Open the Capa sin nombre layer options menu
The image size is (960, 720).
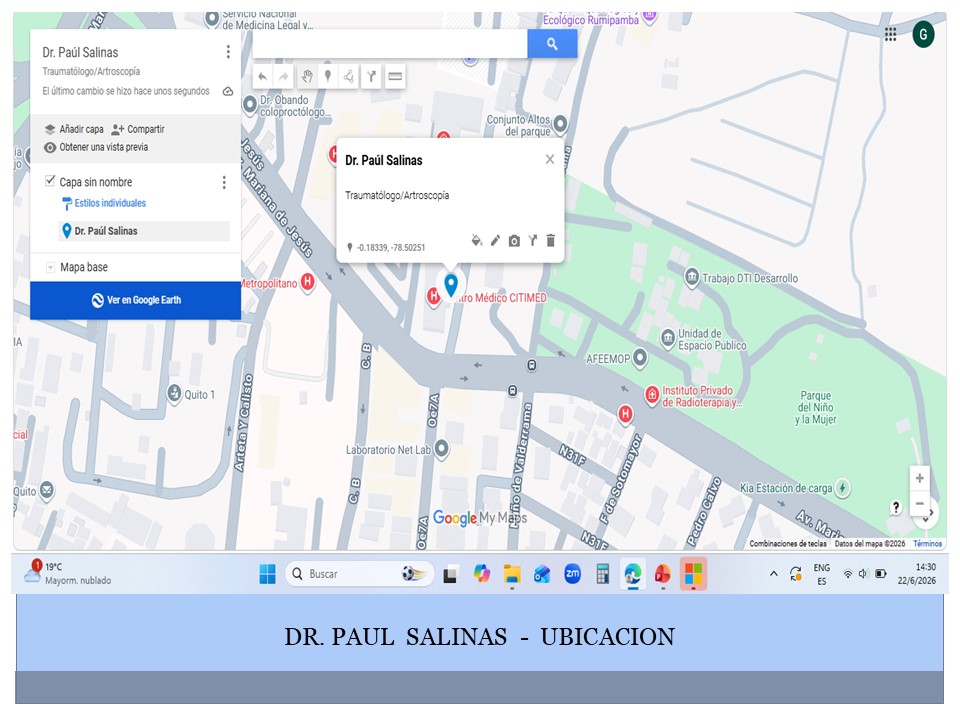pos(224,182)
